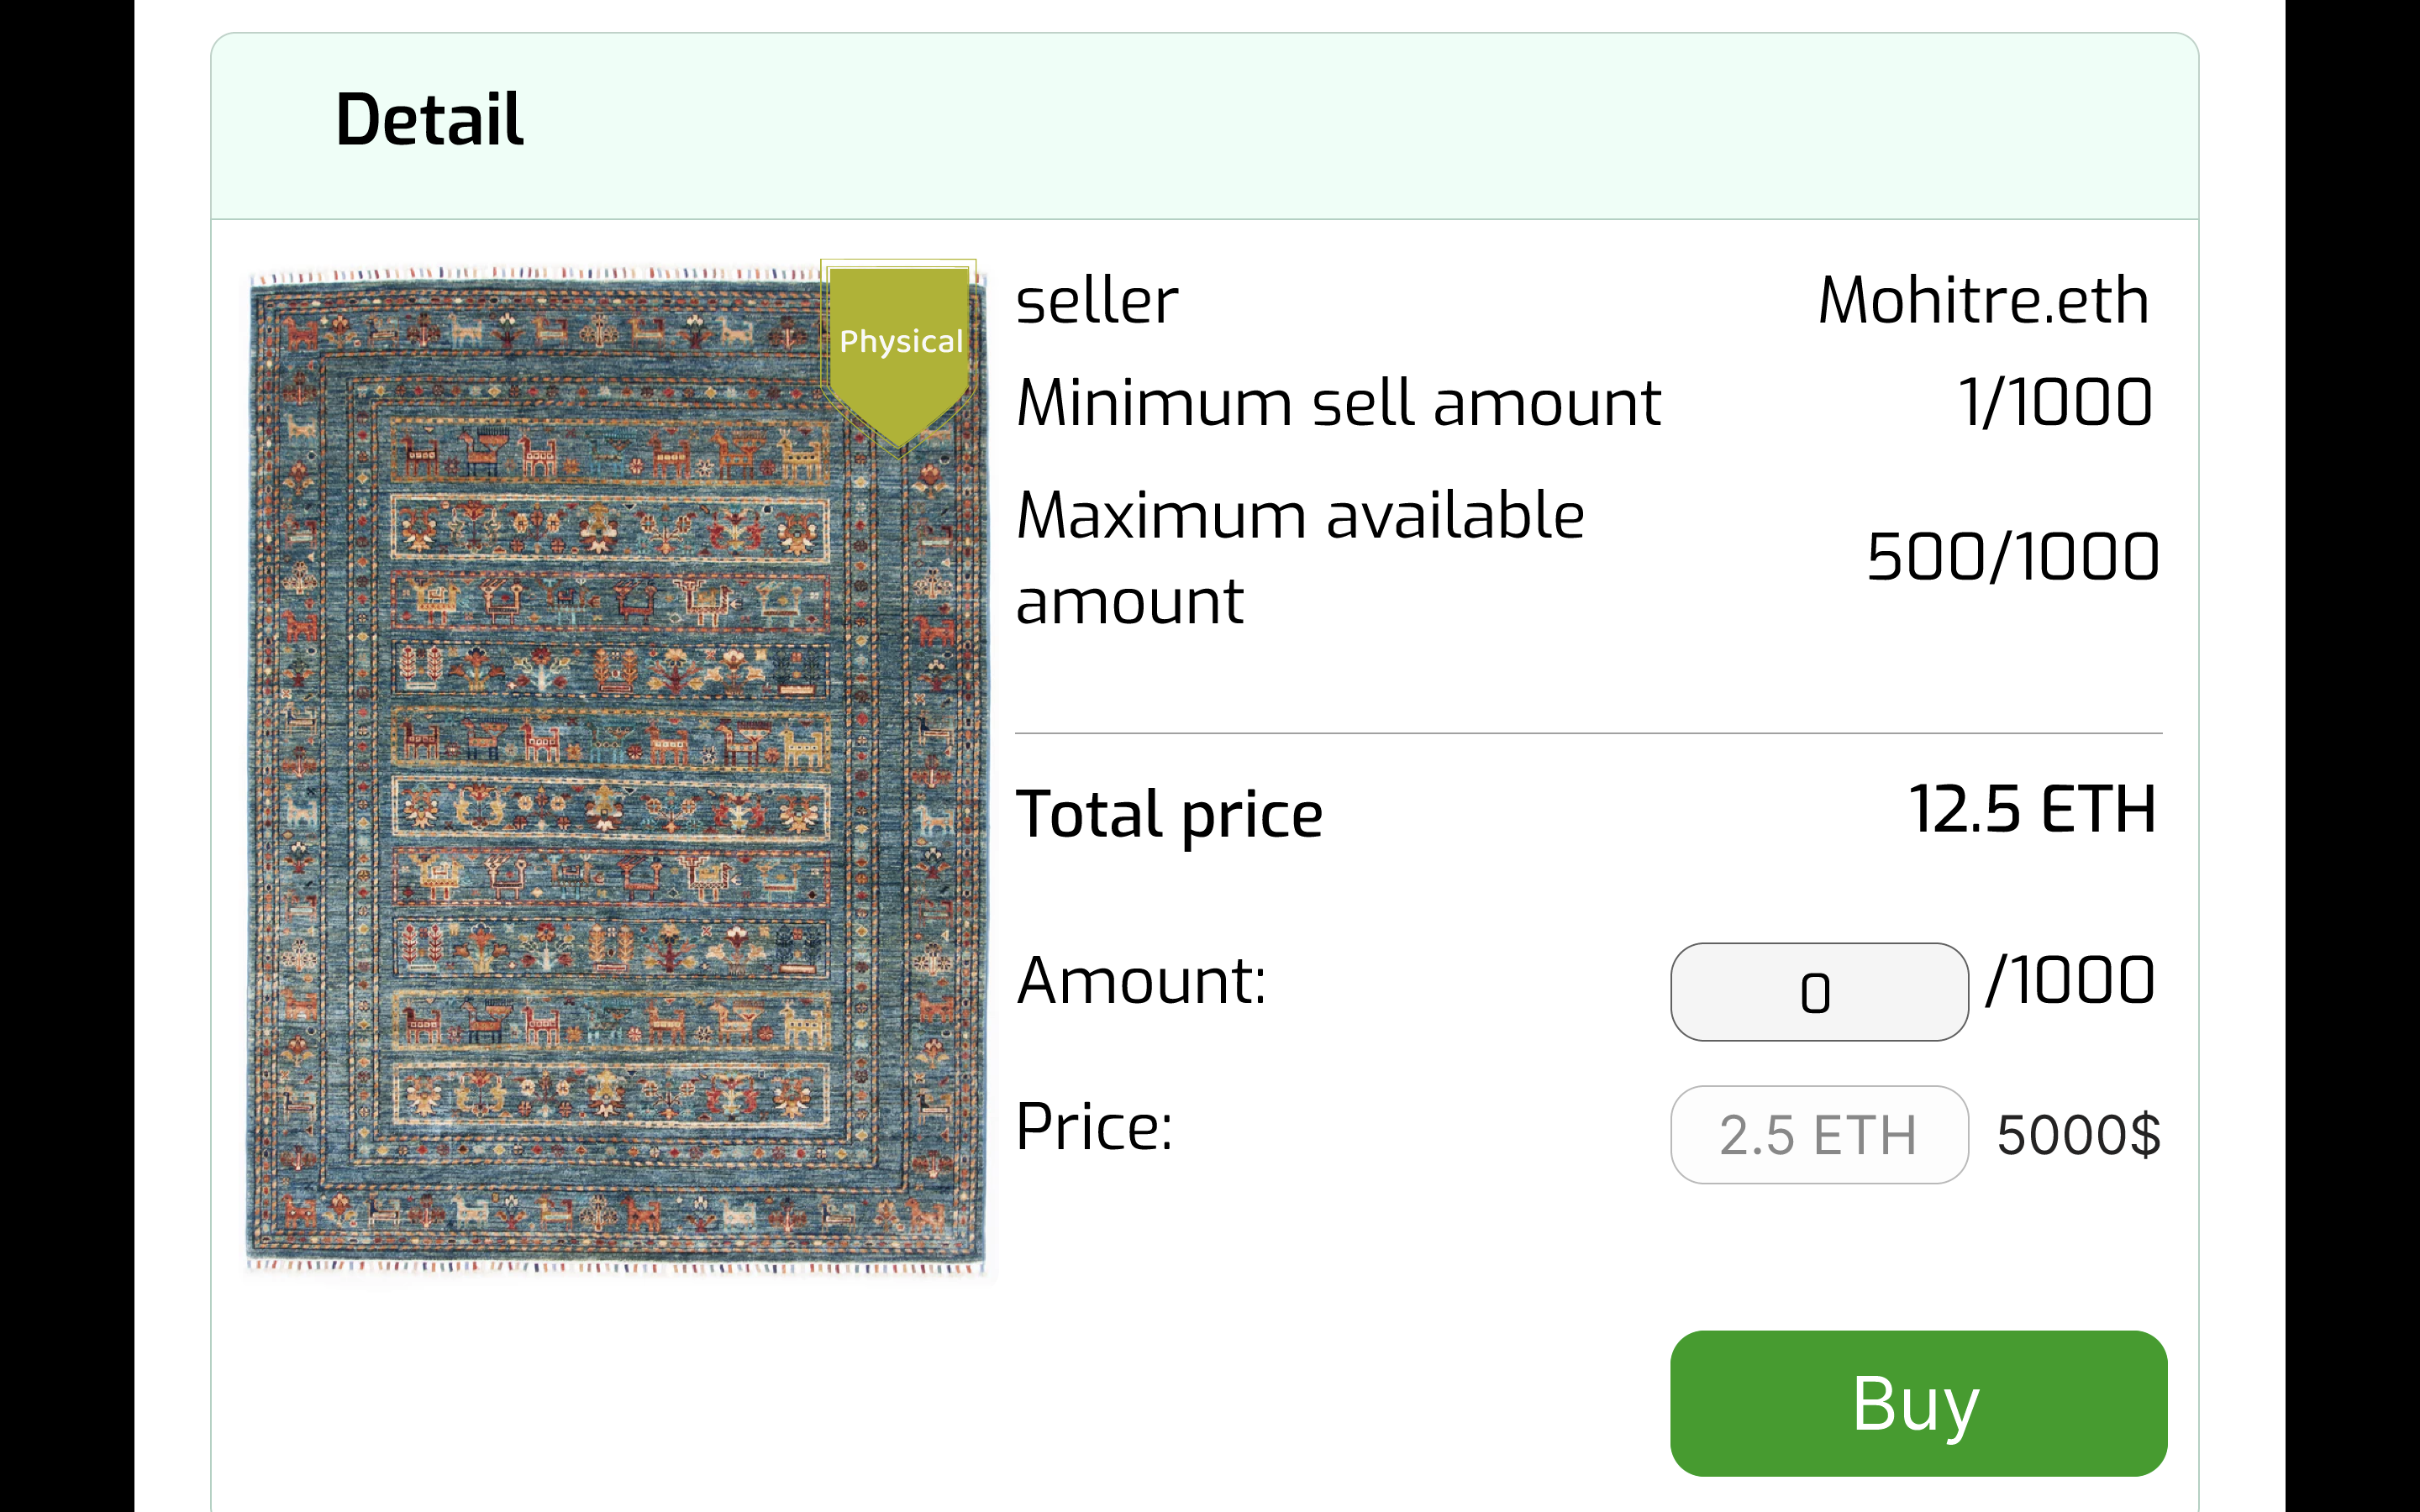Click the Price input showing 2.5 ETH

(1818, 1135)
